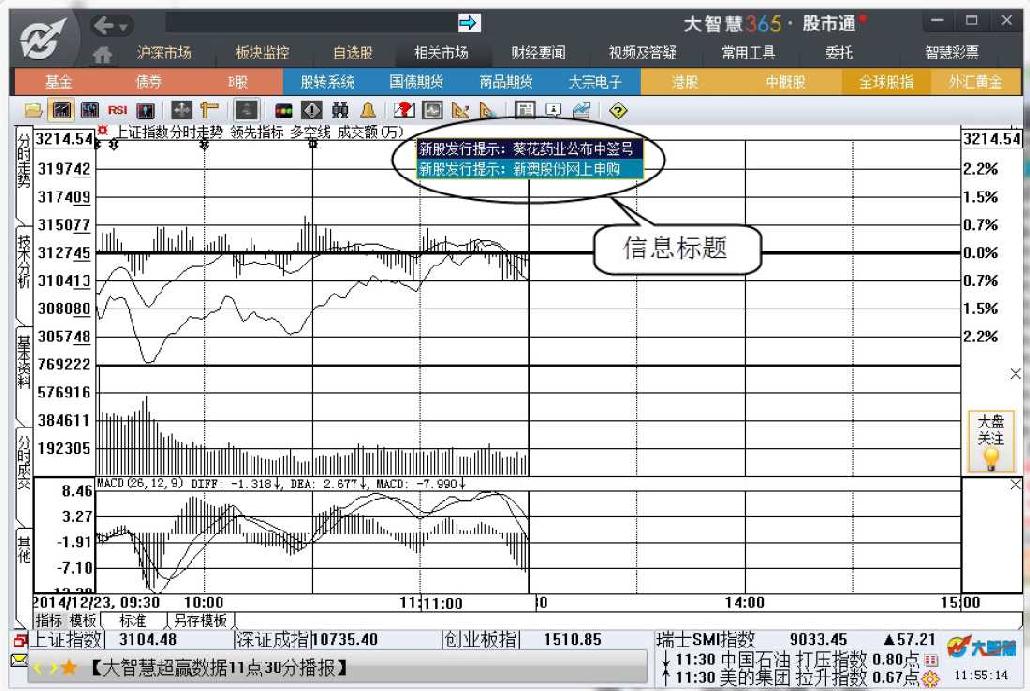Screen dimensions: 1030x691
Task: Open the 葵花药业公布中签号 news headline
Action: click(x=529, y=149)
